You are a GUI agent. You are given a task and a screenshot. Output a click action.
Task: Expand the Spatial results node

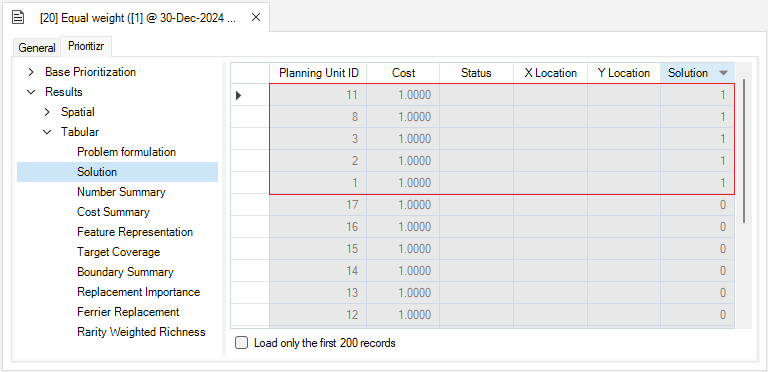47,112
